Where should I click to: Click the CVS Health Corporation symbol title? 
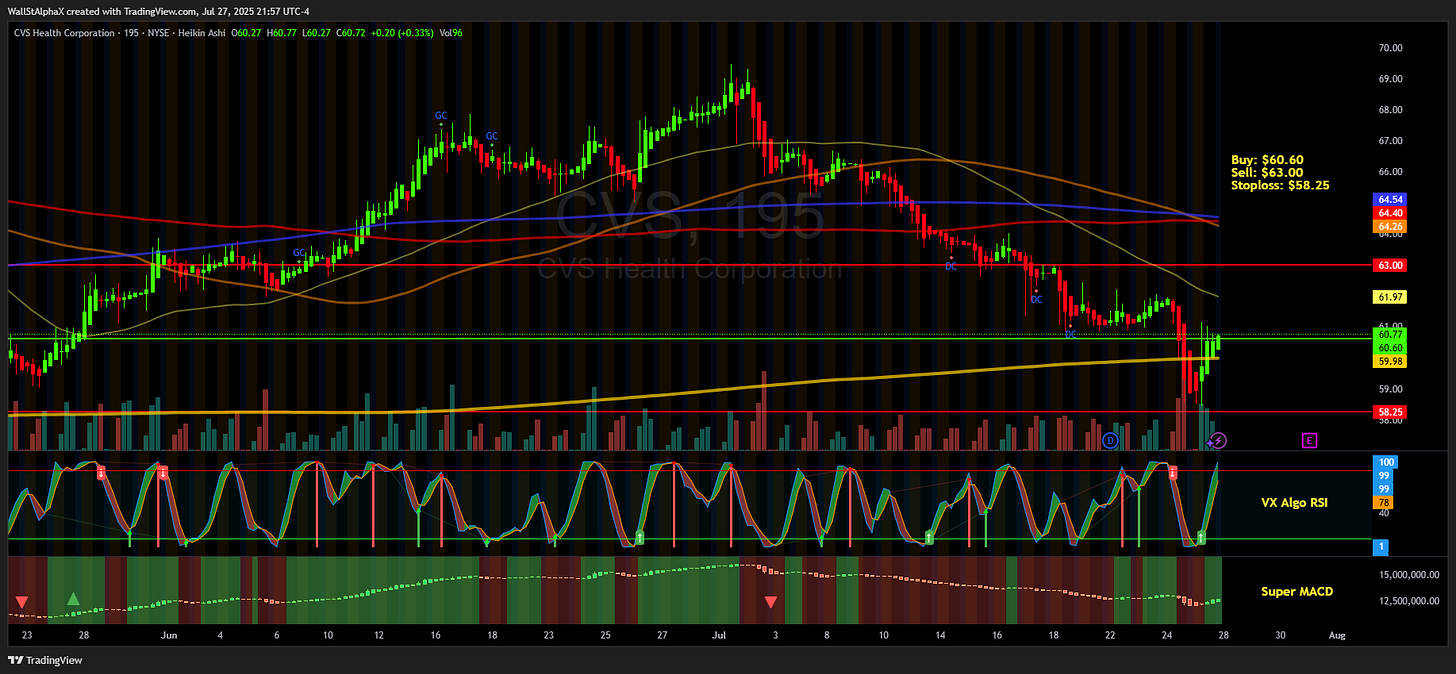click(x=65, y=33)
